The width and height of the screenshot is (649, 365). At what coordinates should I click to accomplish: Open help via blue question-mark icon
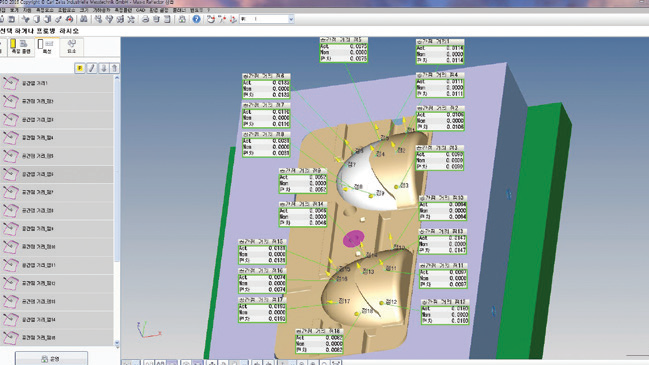[196, 19]
